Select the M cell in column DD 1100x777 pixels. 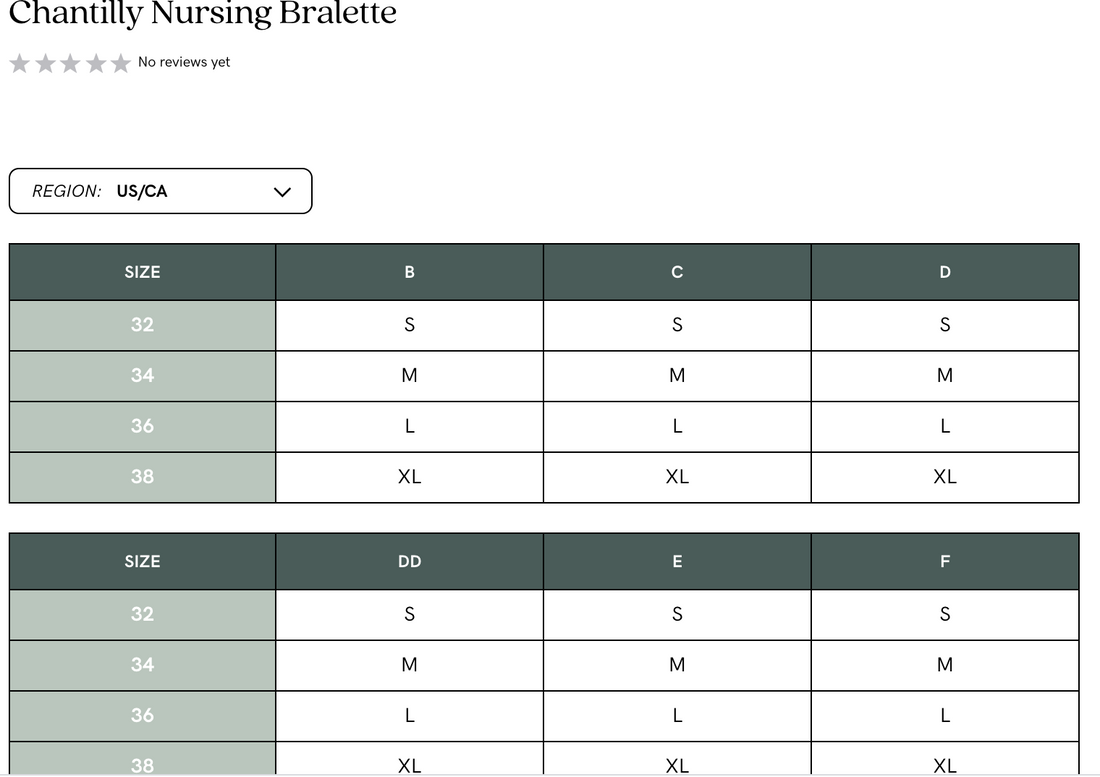click(409, 665)
